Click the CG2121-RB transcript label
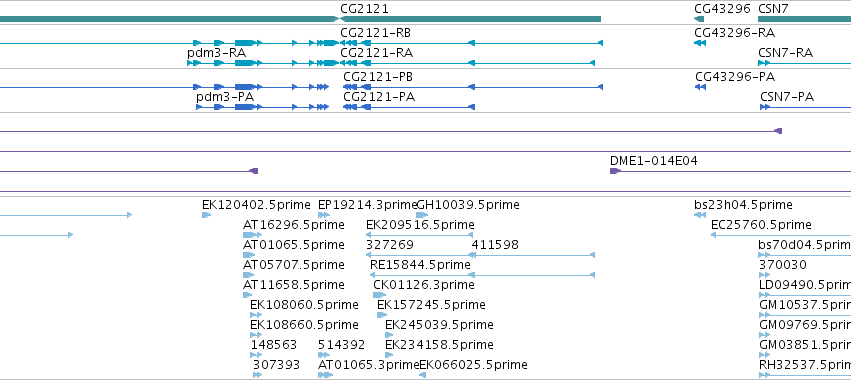 click(x=376, y=33)
